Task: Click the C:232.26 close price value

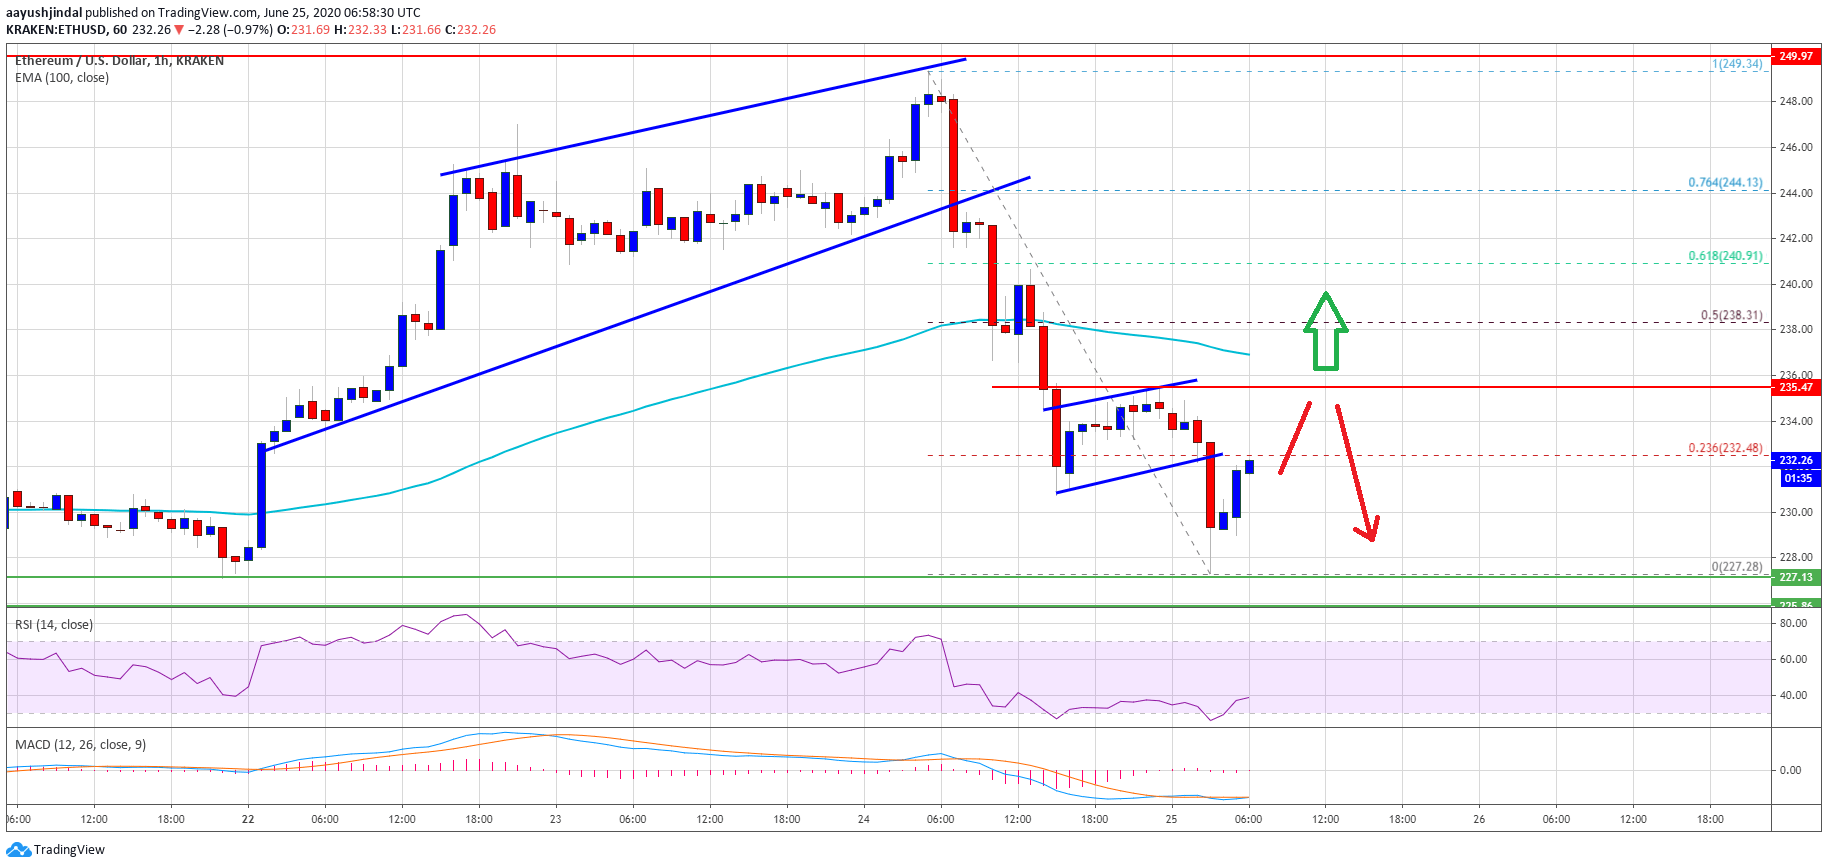Action: [x=470, y=30]
